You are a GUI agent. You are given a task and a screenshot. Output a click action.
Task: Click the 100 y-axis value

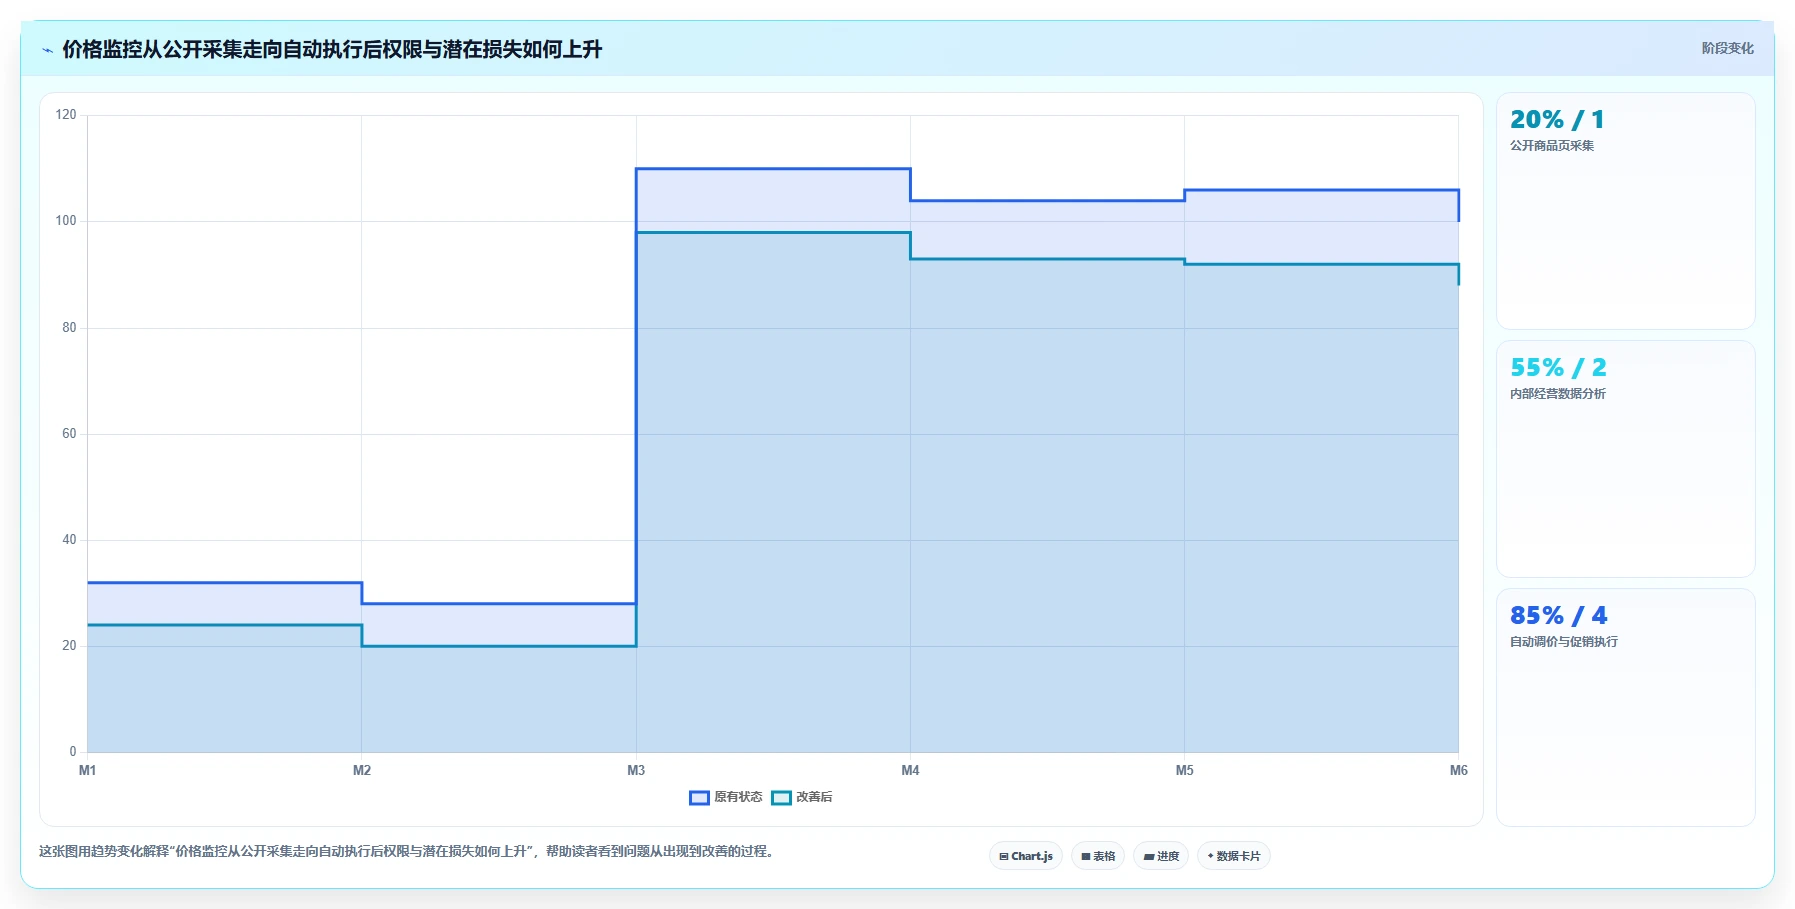[66, 221]
